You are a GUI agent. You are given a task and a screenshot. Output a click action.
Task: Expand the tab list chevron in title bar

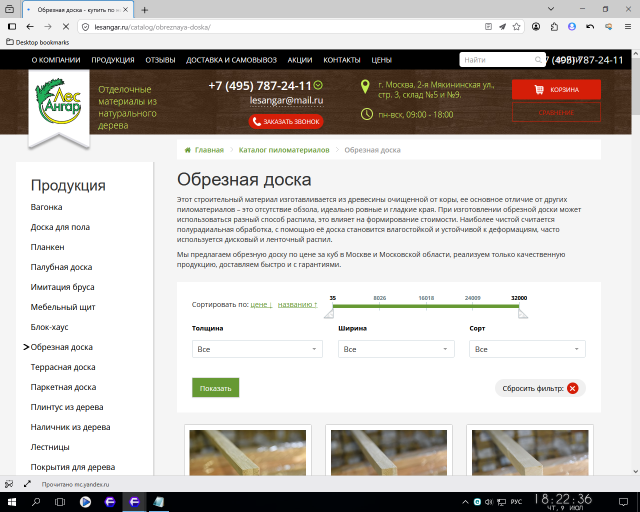coord(551,9)
